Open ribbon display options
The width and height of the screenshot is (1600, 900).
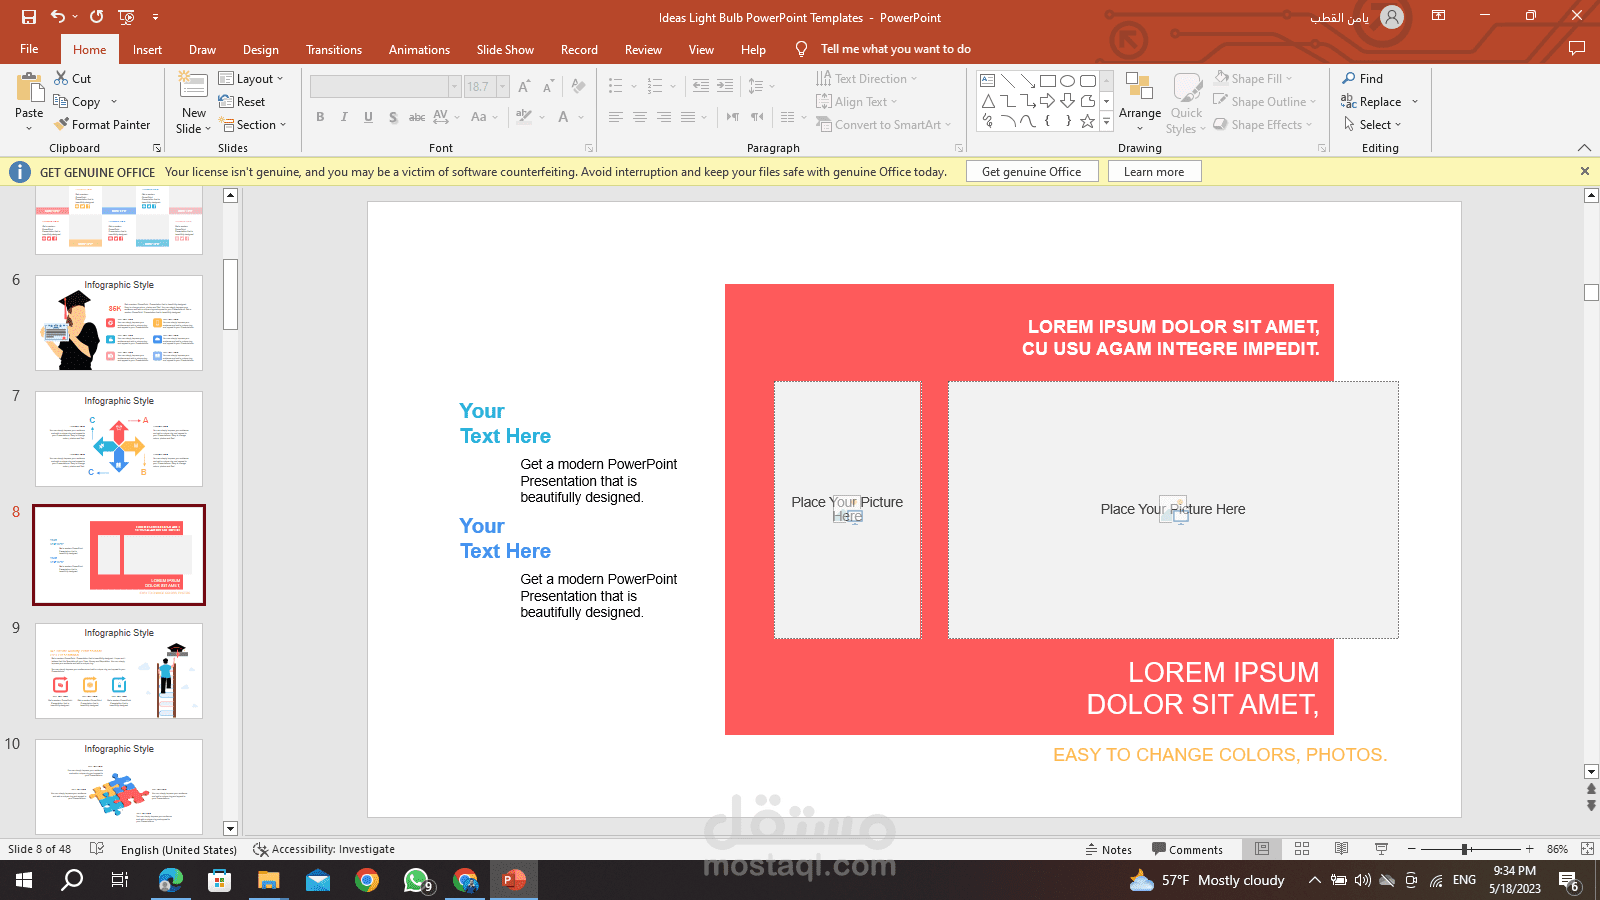(x=1439, y=16)
